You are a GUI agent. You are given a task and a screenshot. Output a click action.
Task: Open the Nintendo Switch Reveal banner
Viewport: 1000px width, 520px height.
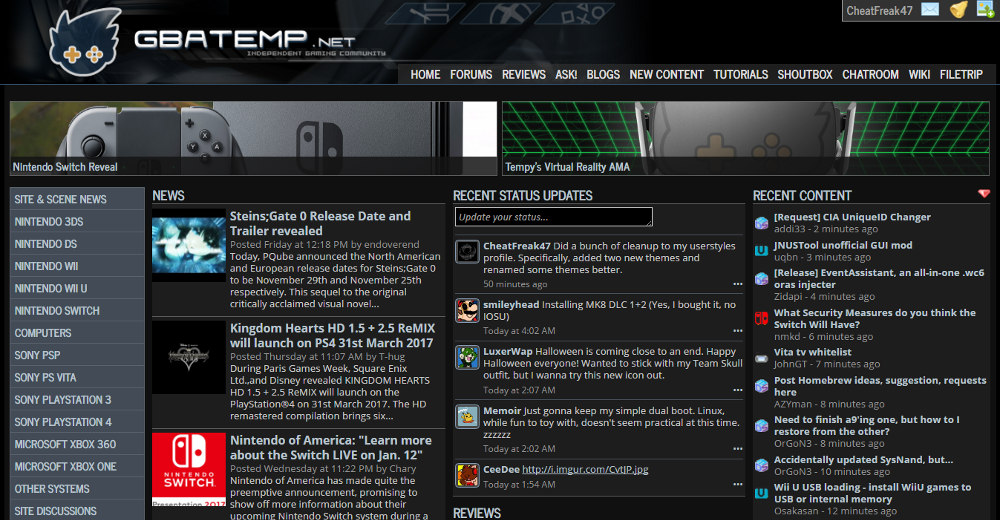253,138
